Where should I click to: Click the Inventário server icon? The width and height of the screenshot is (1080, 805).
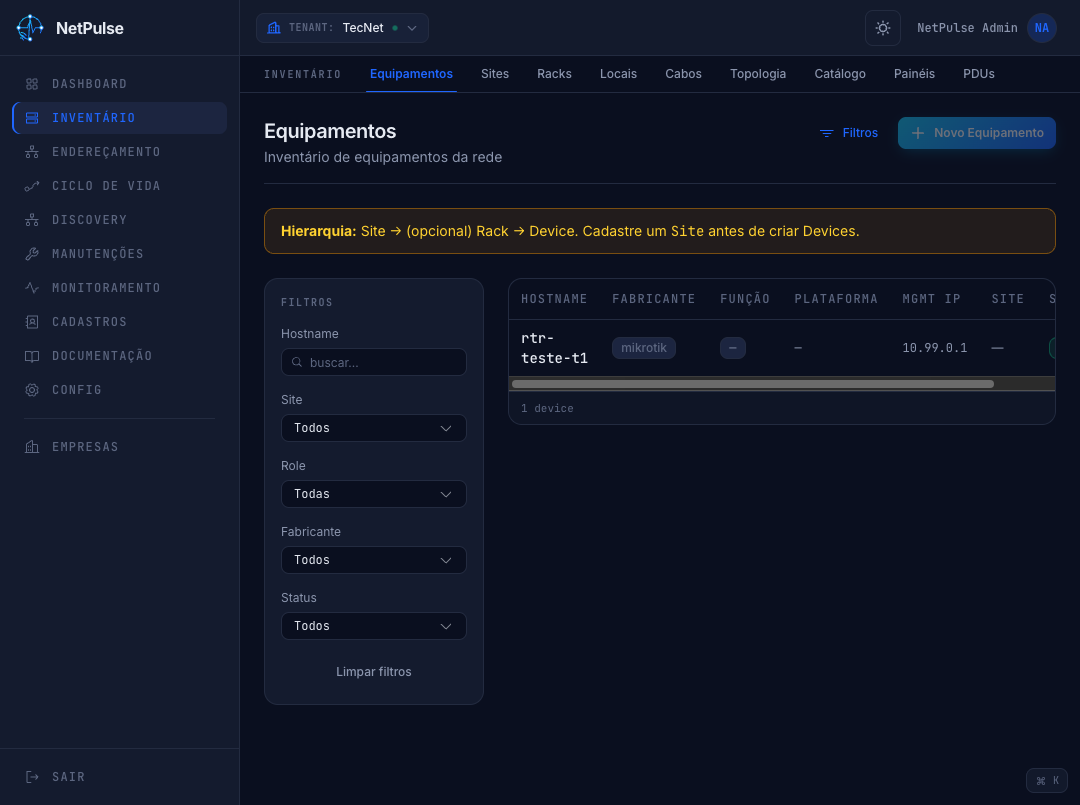(x=32, y=118)
